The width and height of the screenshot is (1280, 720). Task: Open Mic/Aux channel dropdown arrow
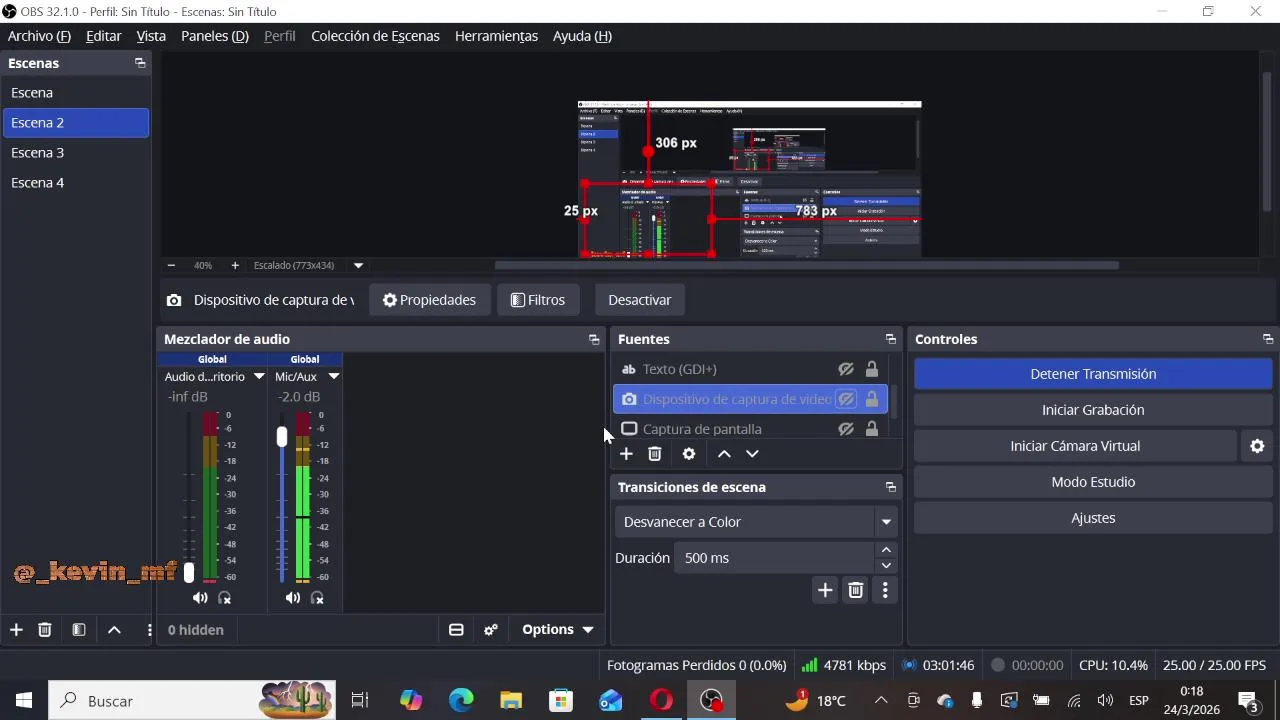[x=334, y=377]
